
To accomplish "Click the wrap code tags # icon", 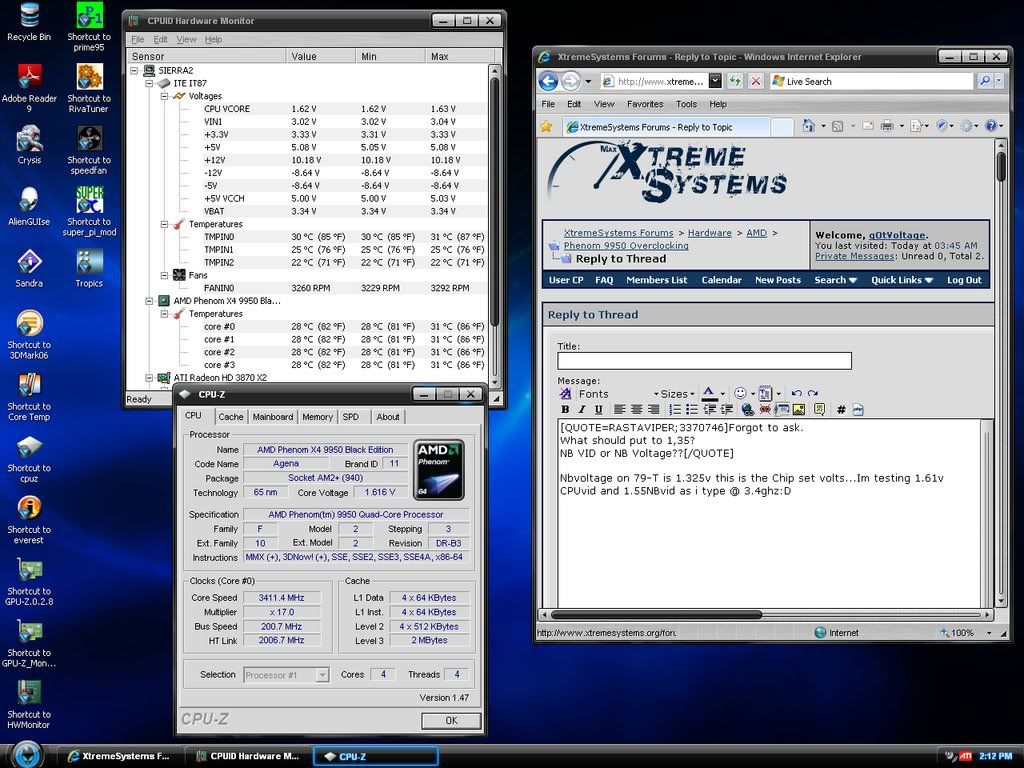I will pyautogui.click(x=841, y=409).
